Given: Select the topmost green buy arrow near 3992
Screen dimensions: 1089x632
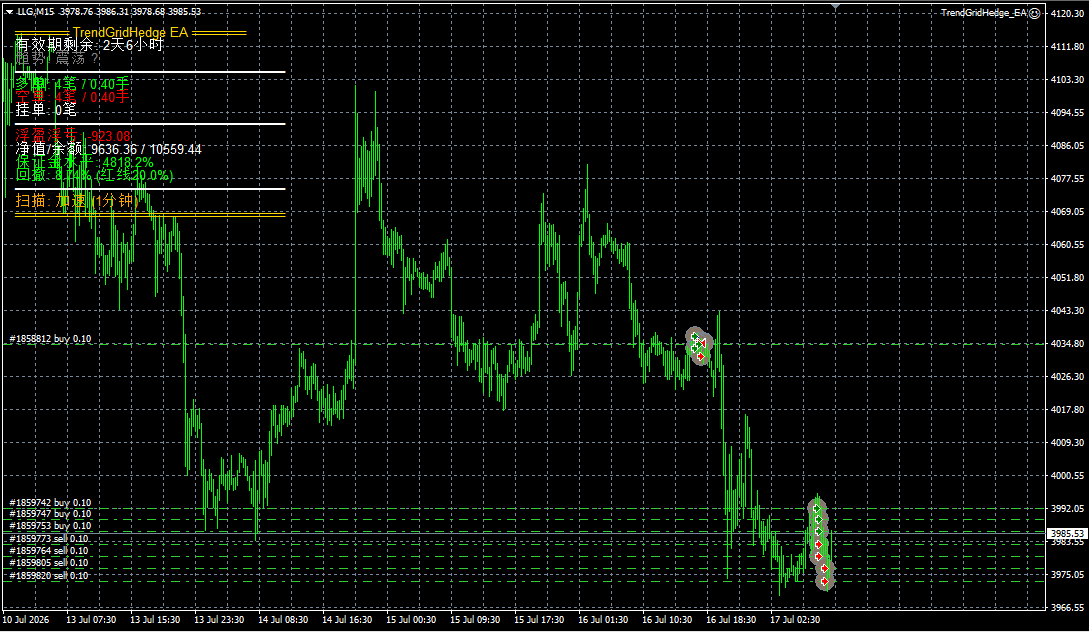Looking at the screenshot, I should coord(817,508).
